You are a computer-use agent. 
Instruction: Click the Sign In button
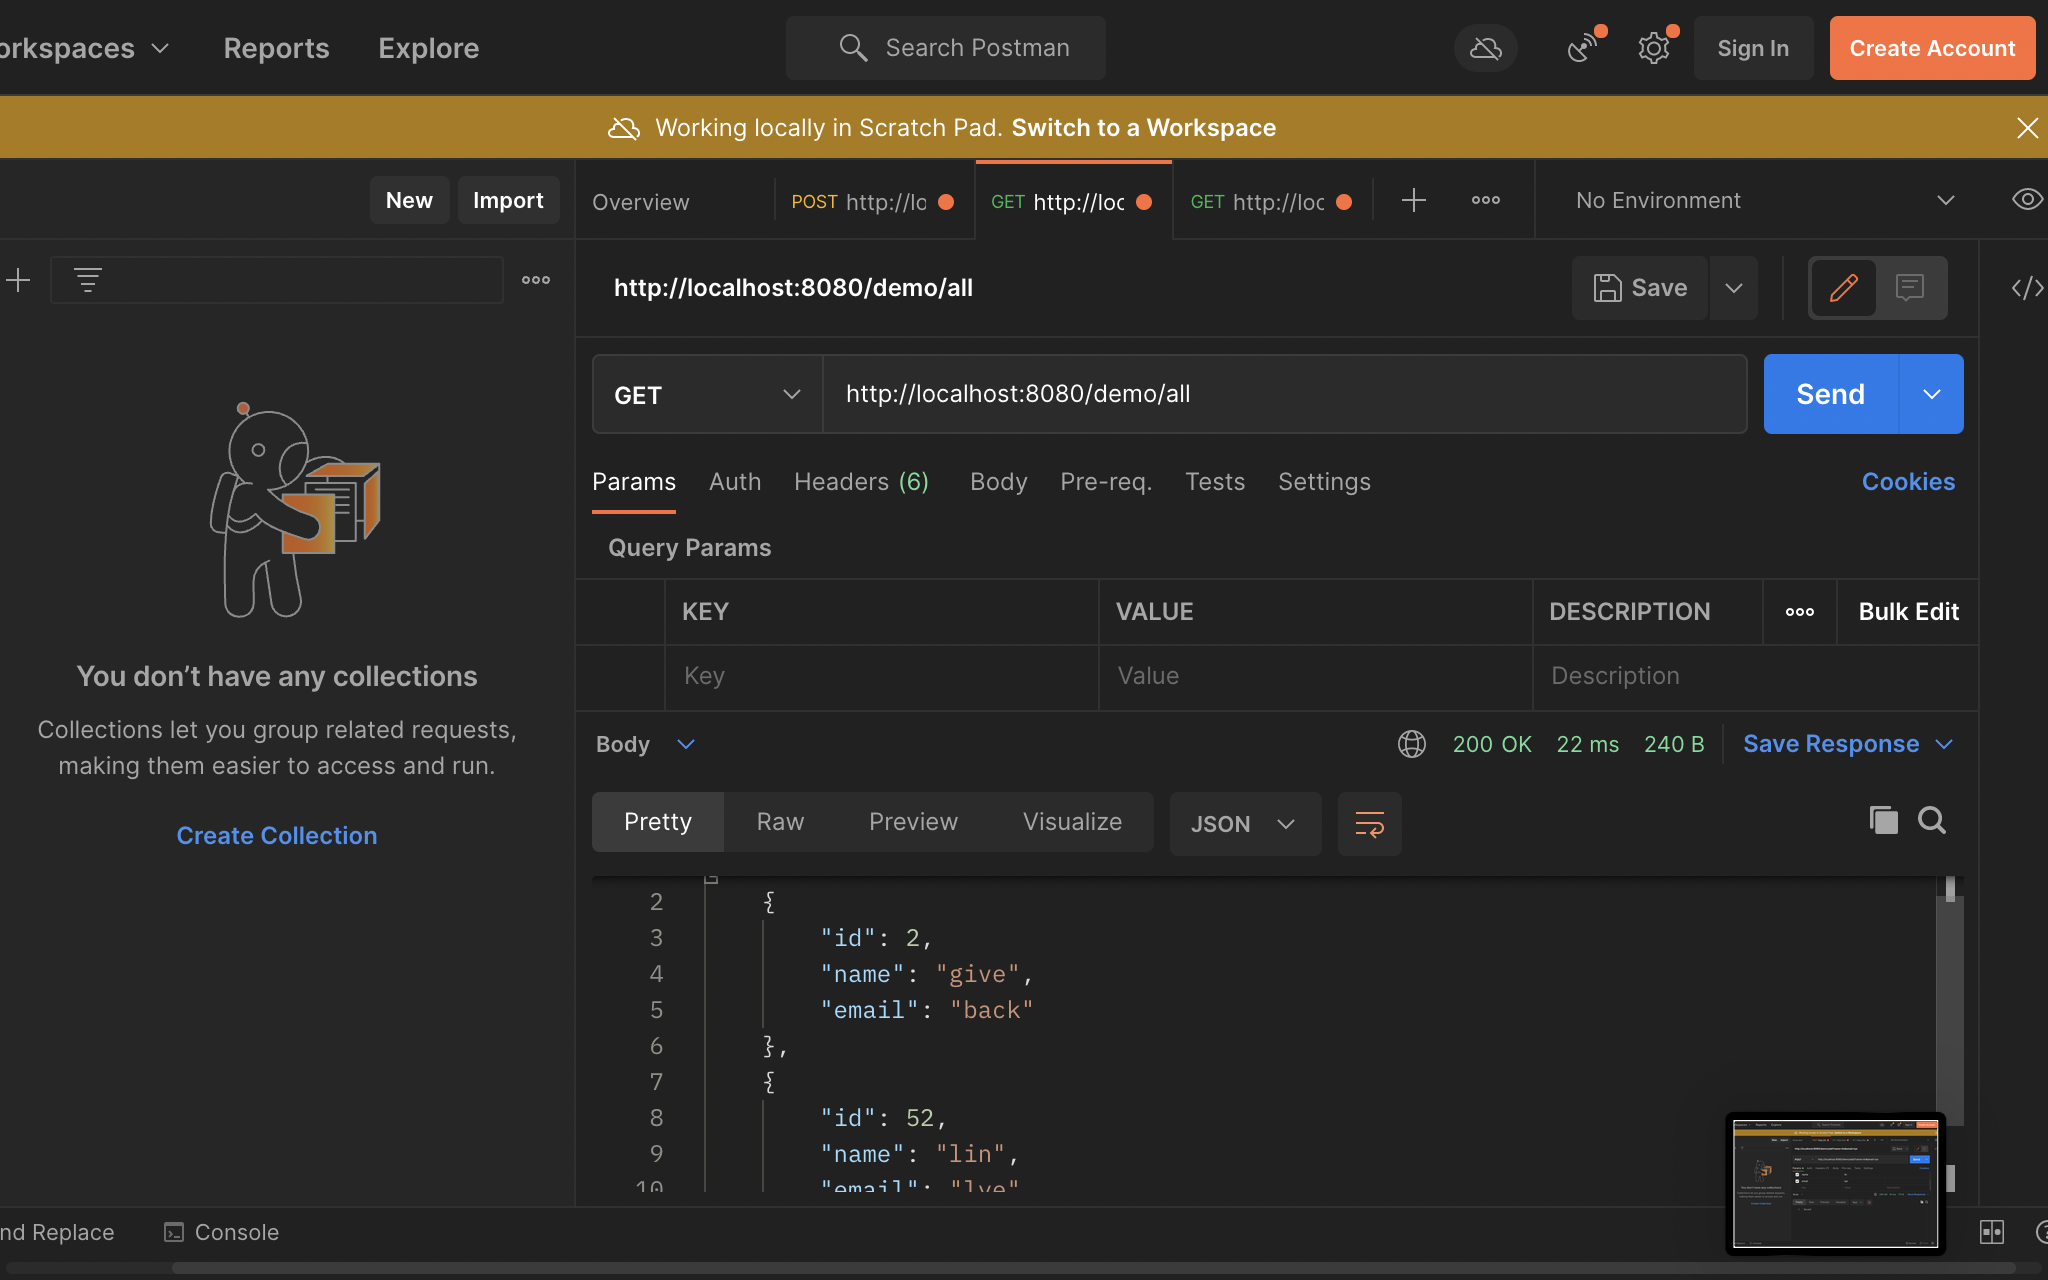click(1753, 48)
